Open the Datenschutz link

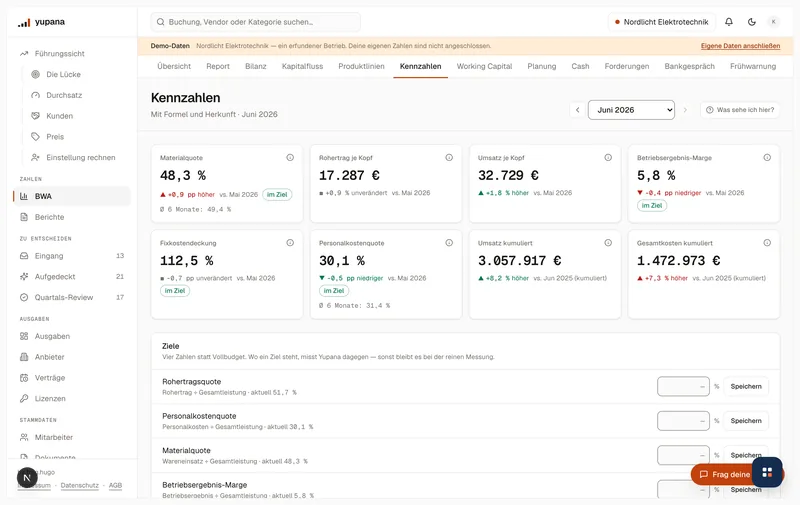coord(80,486)
